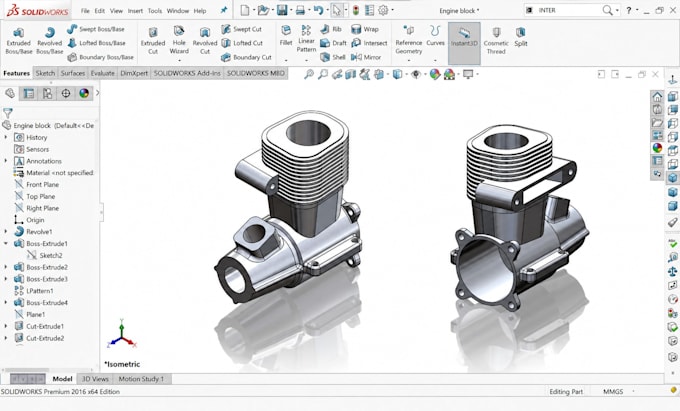Switch to the Evaluate tab
The width and height of the screenshot is (680, 411).
coord(102,73)
